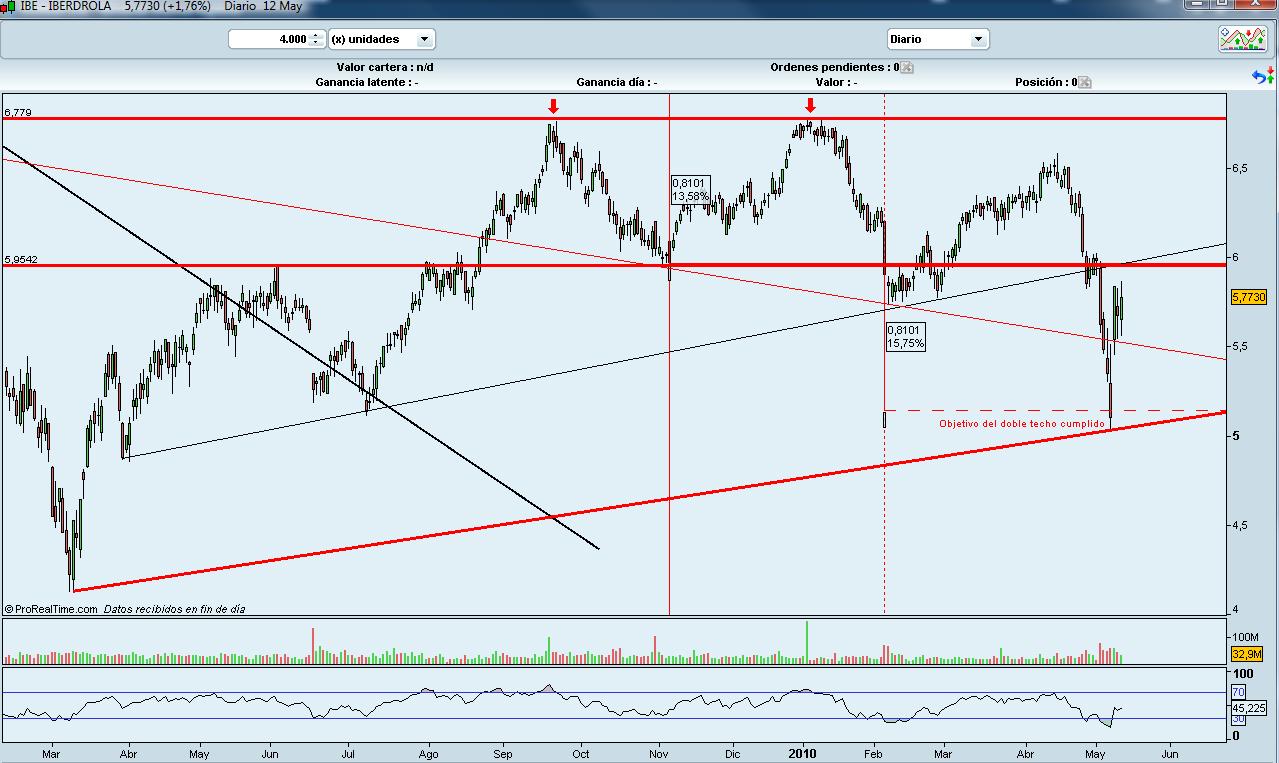1279x763 pixels.
Task: Click the ProRealTime.com copyright text
Action: coord(50,608)
